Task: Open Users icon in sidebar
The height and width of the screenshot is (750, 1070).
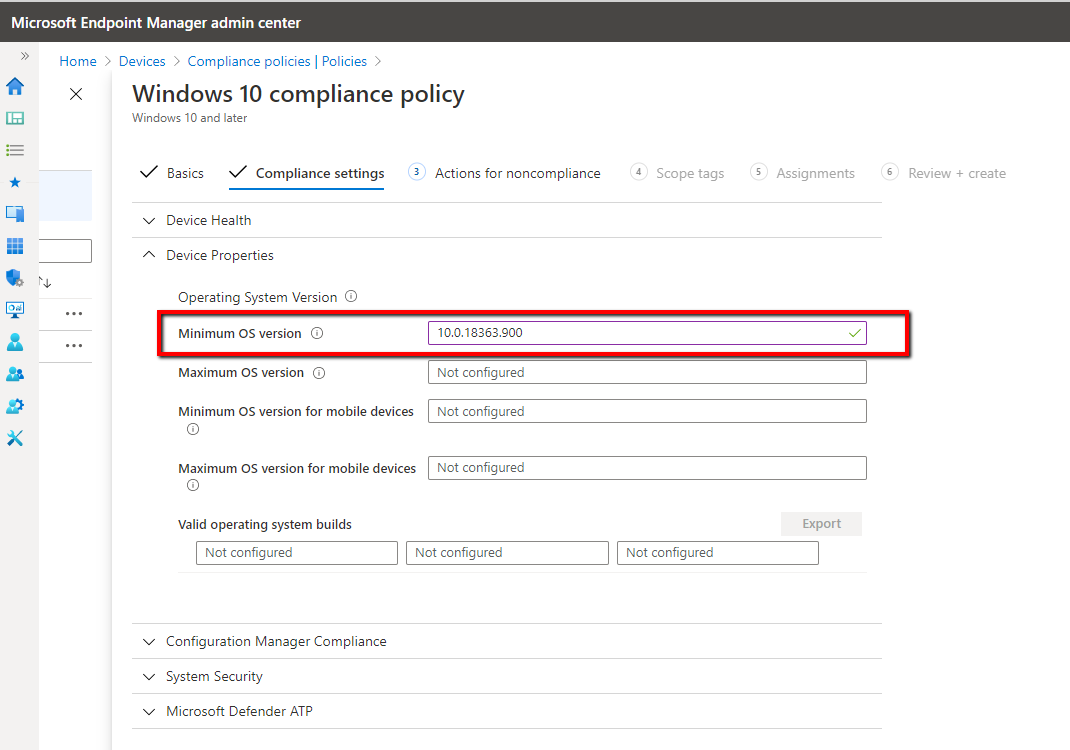Action: (x=15, y=342)
